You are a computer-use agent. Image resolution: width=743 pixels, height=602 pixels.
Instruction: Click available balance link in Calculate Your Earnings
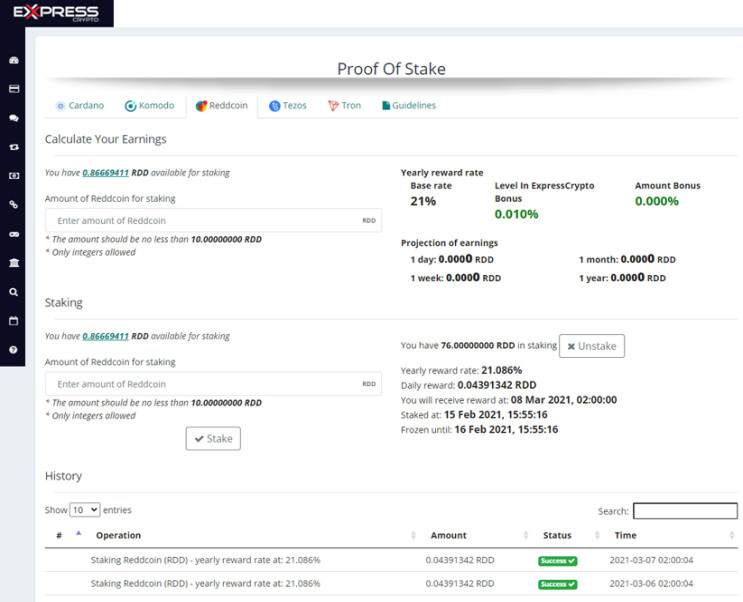click(106, 173)
